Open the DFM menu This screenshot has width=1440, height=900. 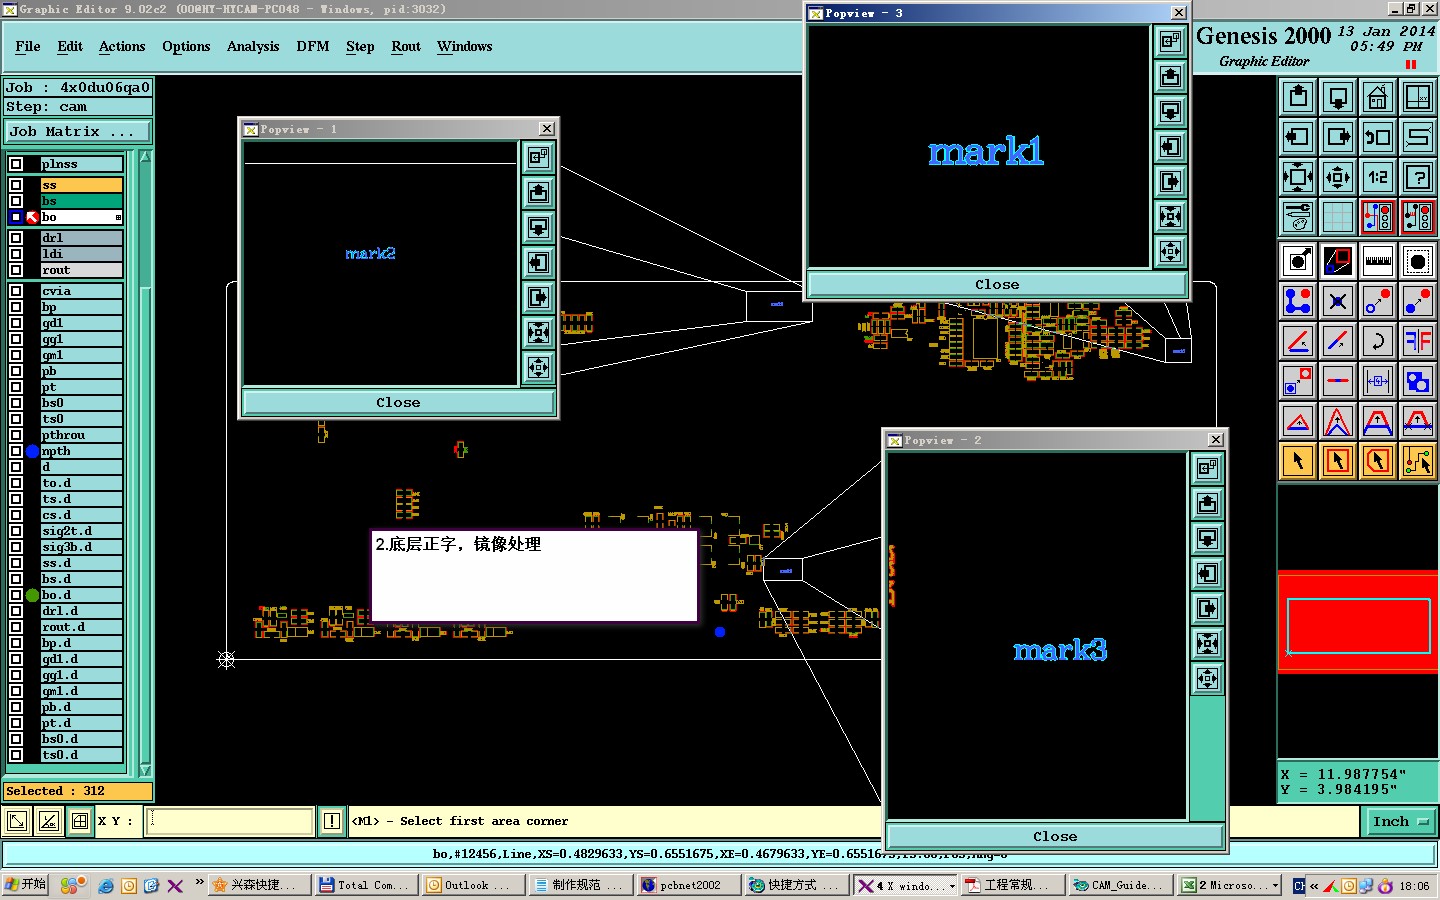tap(313, 46)
